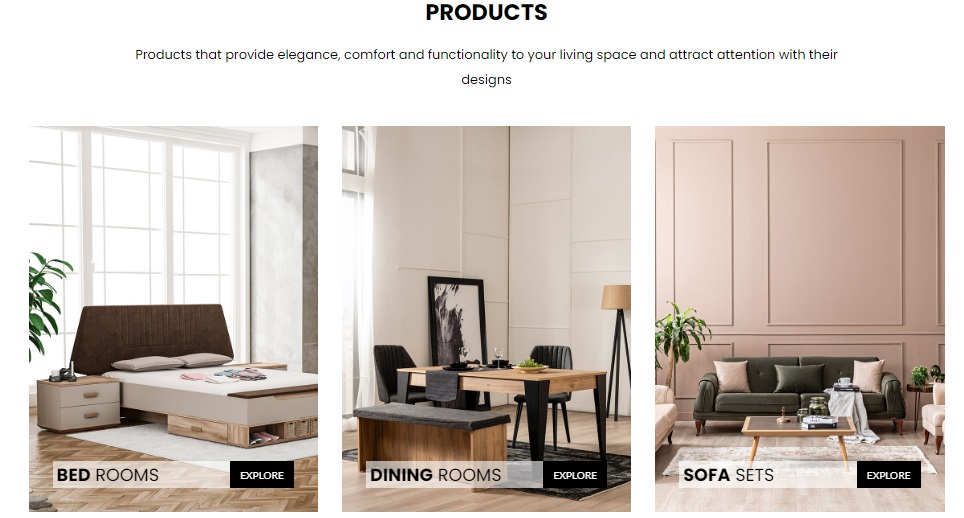Click the brown headboard in bedroom image

(x=151, y=335)
